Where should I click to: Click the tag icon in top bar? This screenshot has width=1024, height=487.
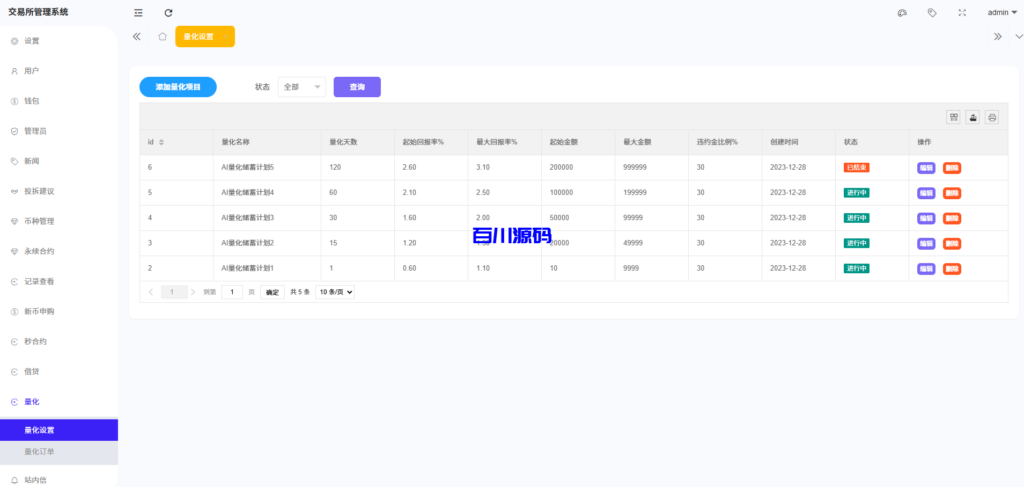click(x=932, y=12)
